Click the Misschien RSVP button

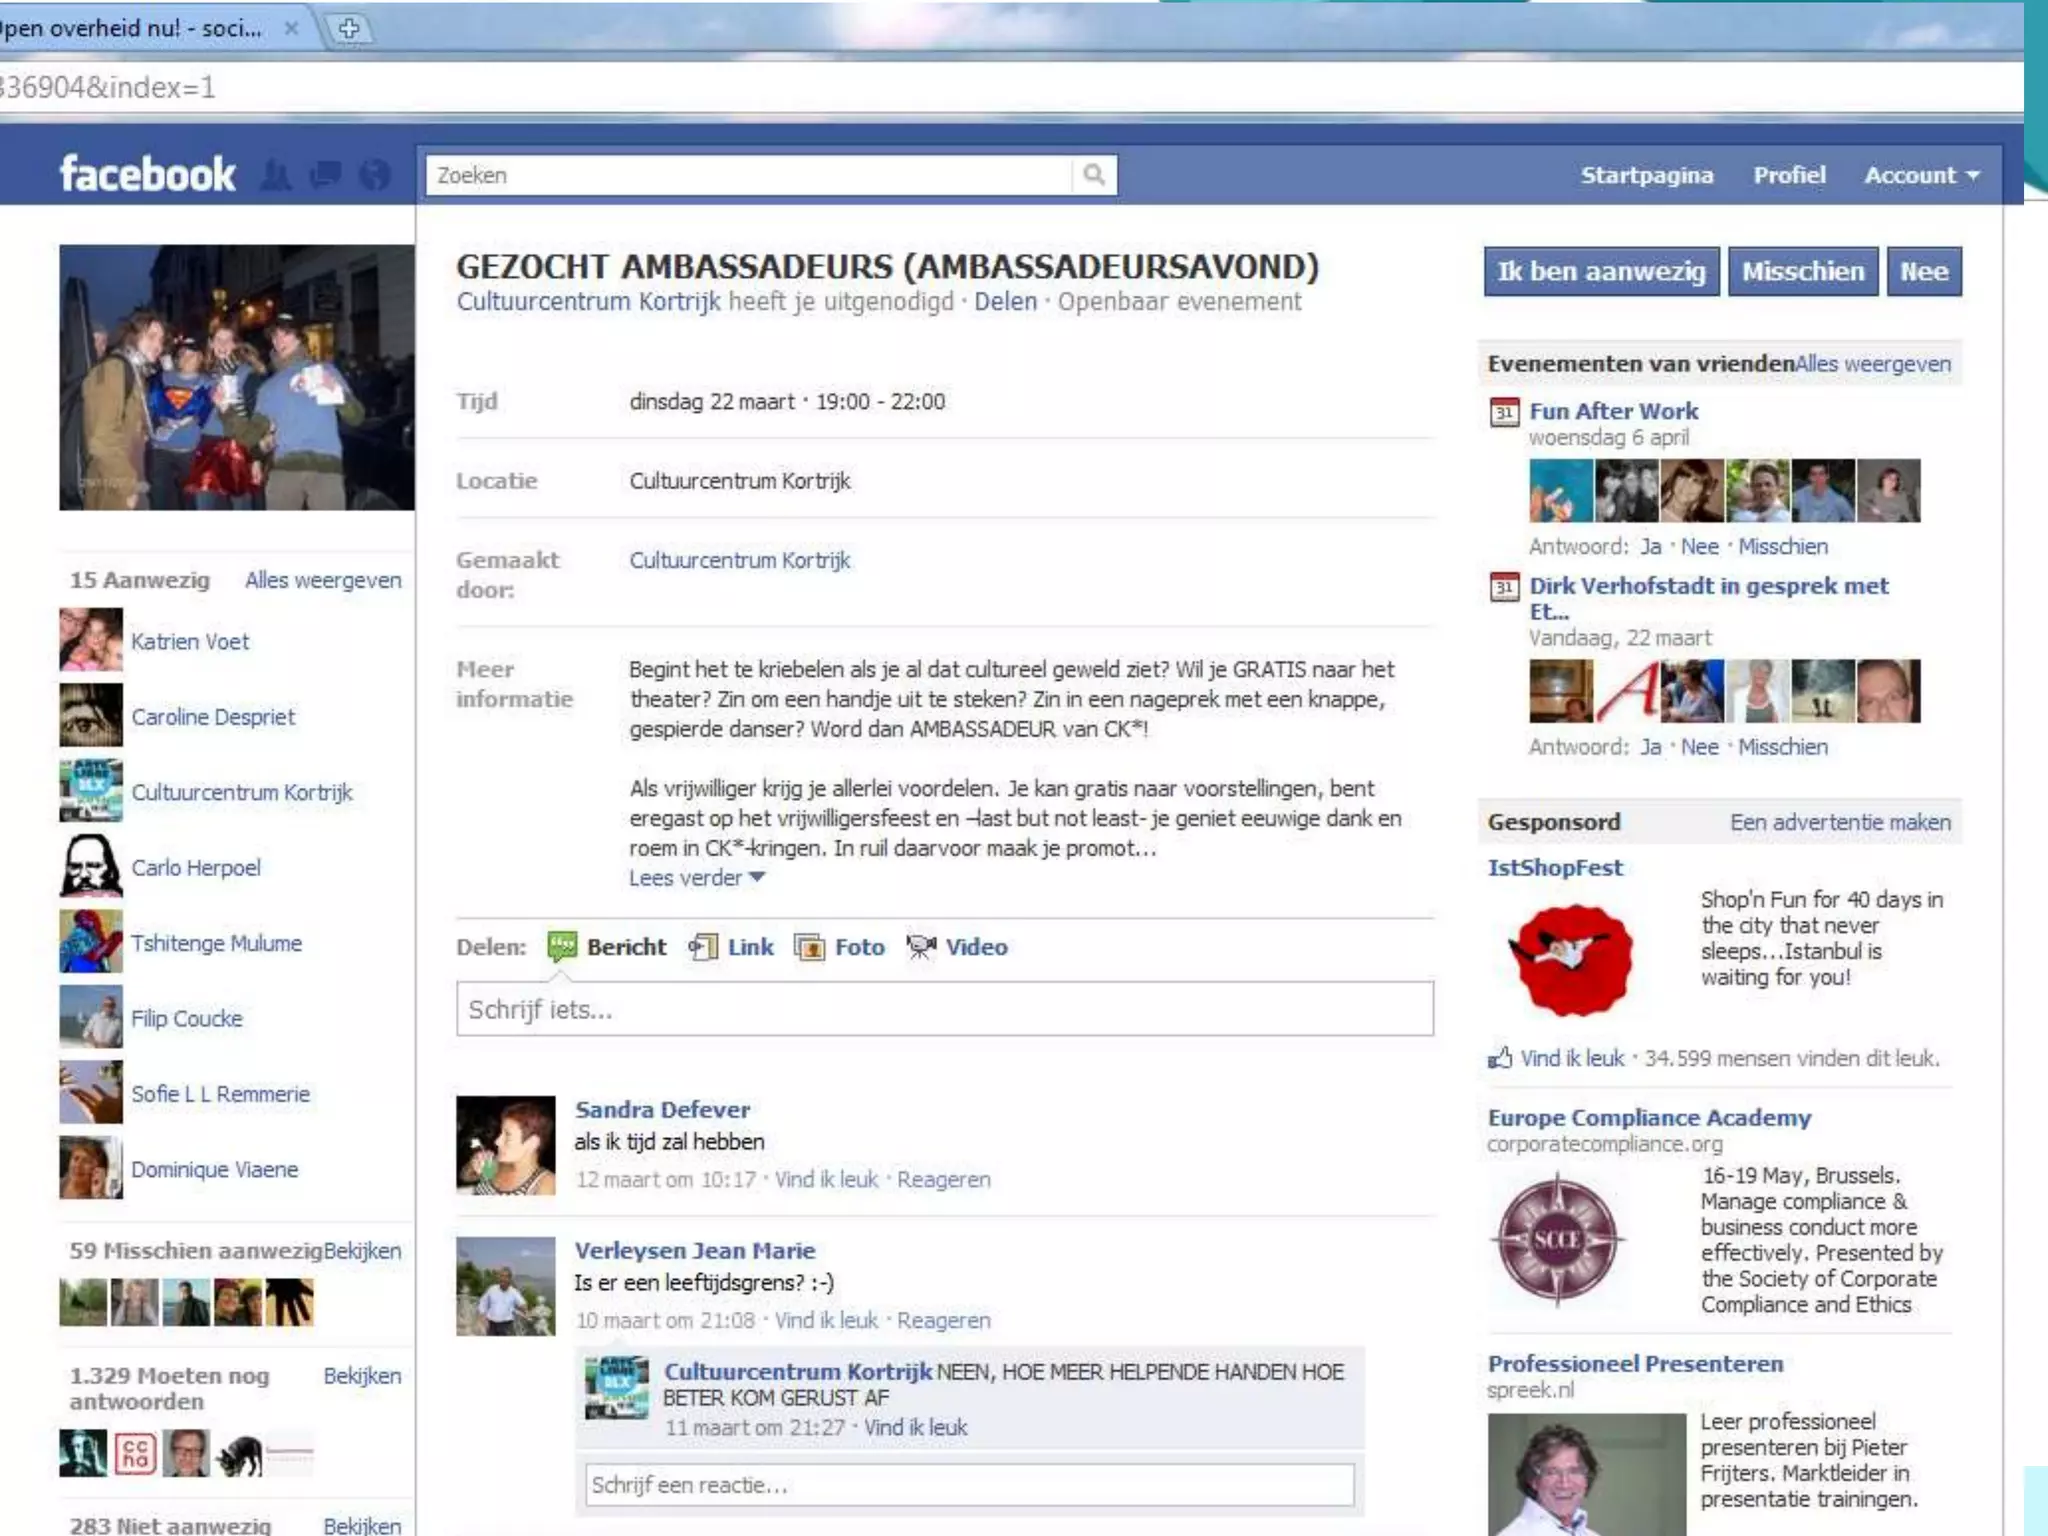[x=1802, y=271]
